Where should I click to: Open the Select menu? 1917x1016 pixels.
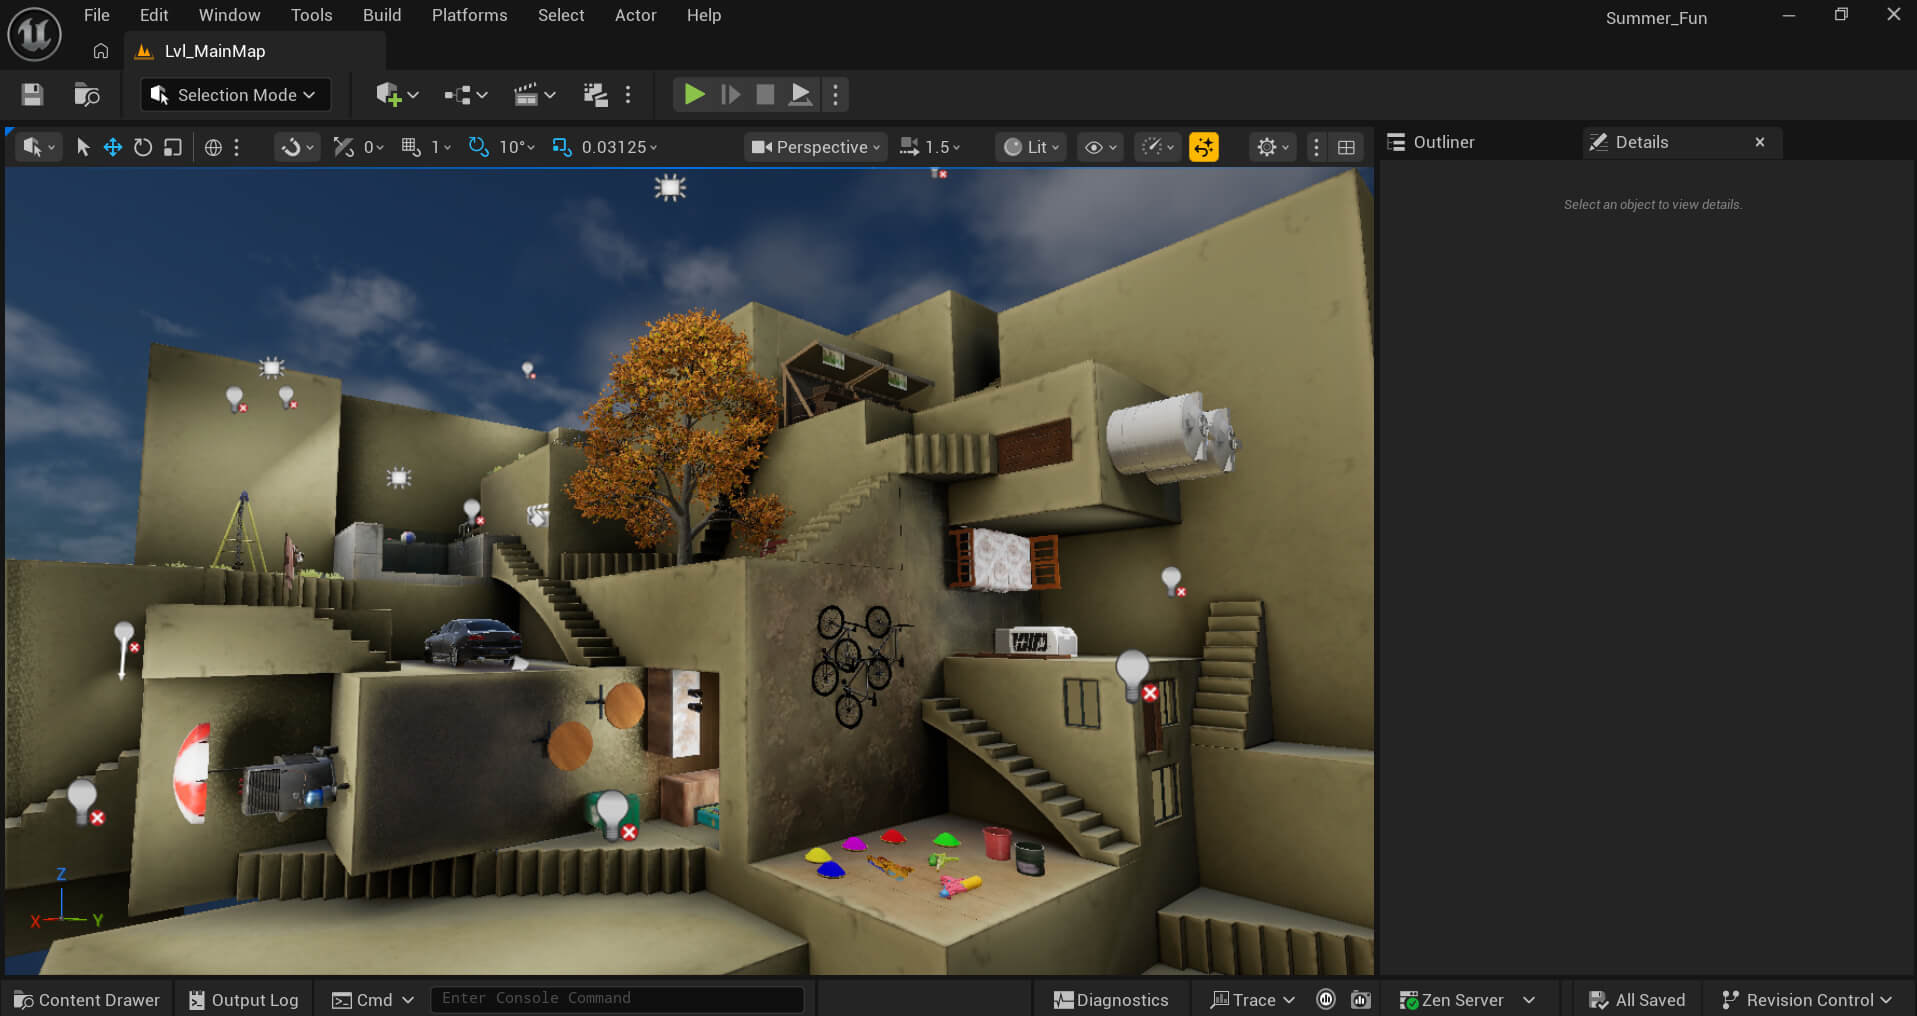[x=561, y=15]
